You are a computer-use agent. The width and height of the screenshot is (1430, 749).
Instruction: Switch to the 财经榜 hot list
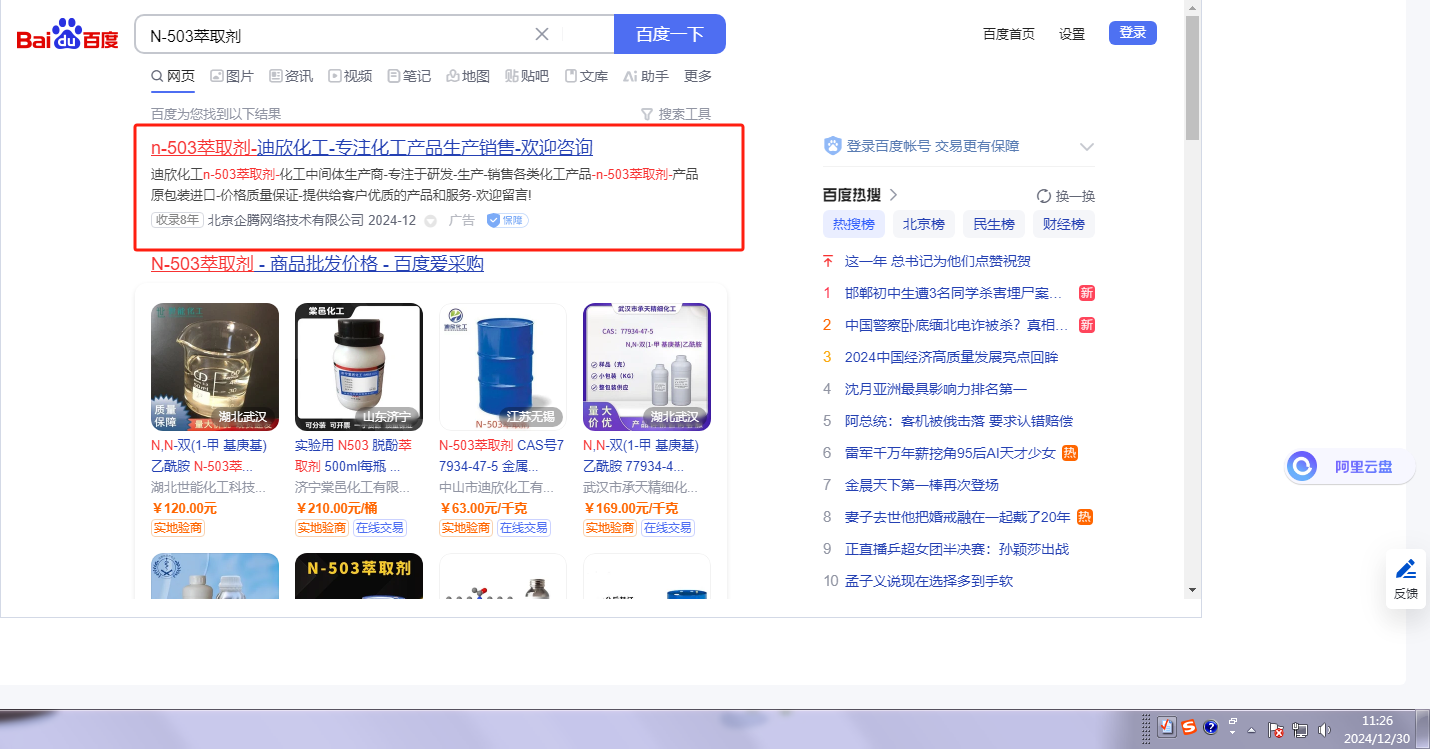tap(1064, 224)
